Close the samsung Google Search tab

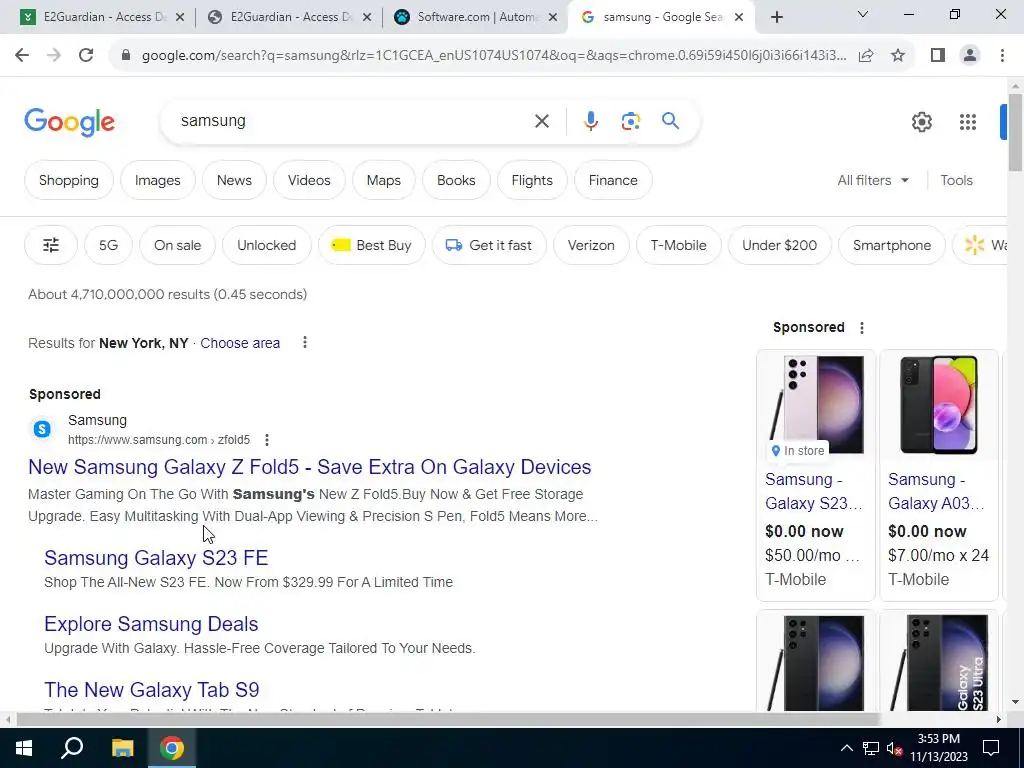tap(739, 17)
